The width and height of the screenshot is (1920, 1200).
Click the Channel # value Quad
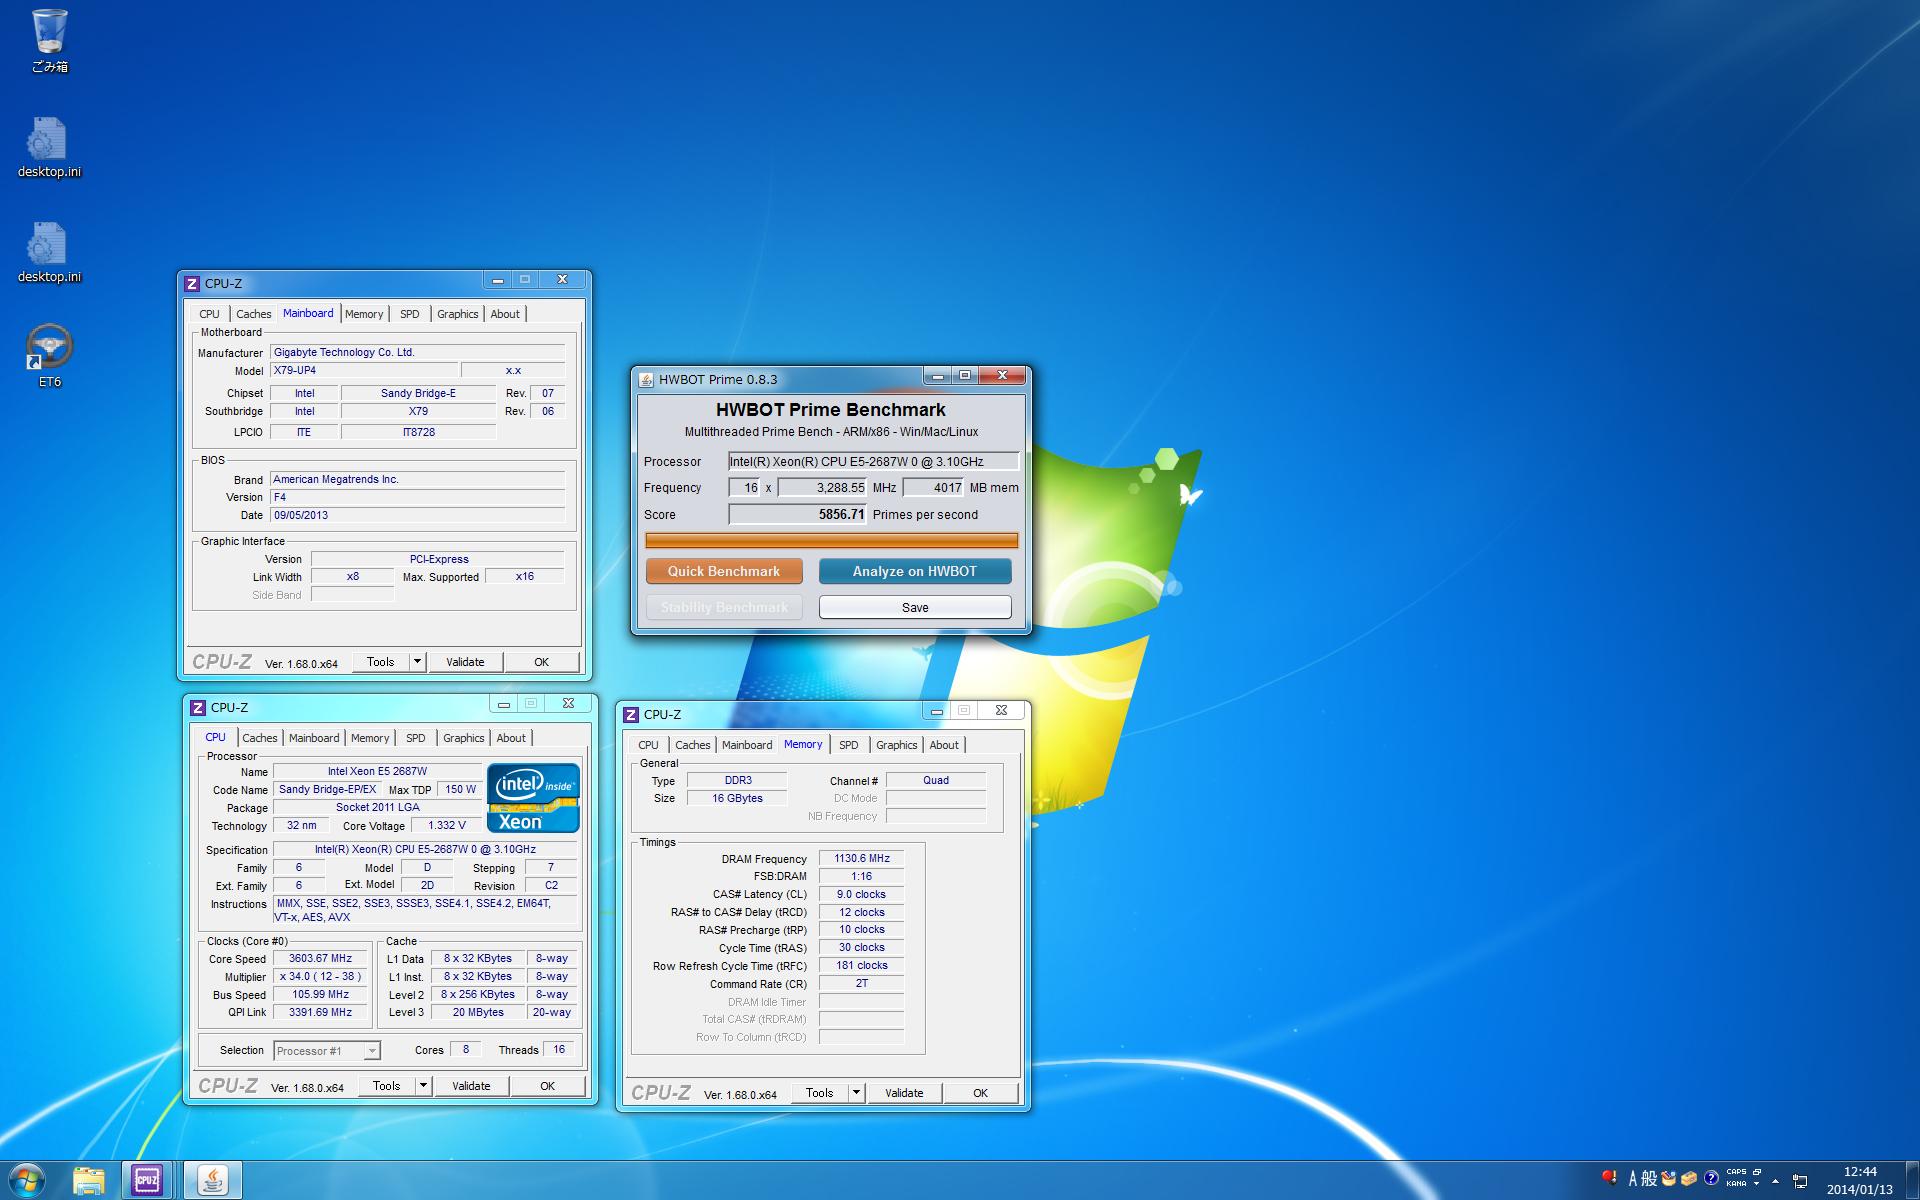(x=936, y=781)
